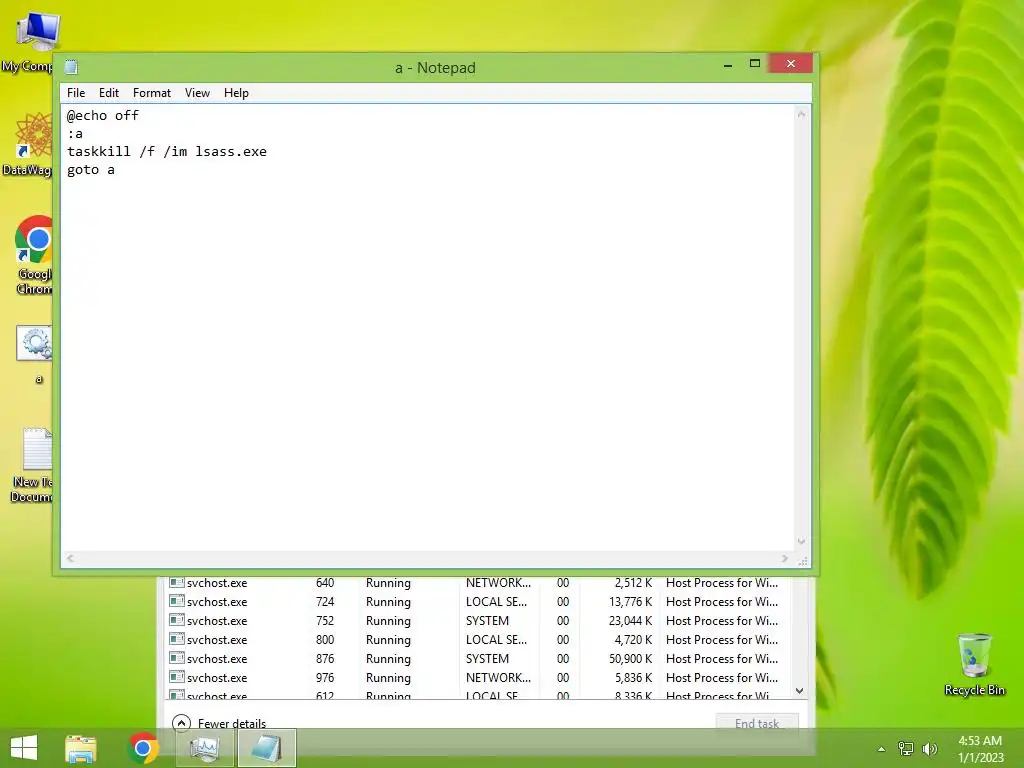Select the 'a' batch file desktop icon
Viewport: 1024px width, 768px height.
click(x=34, y=355)
